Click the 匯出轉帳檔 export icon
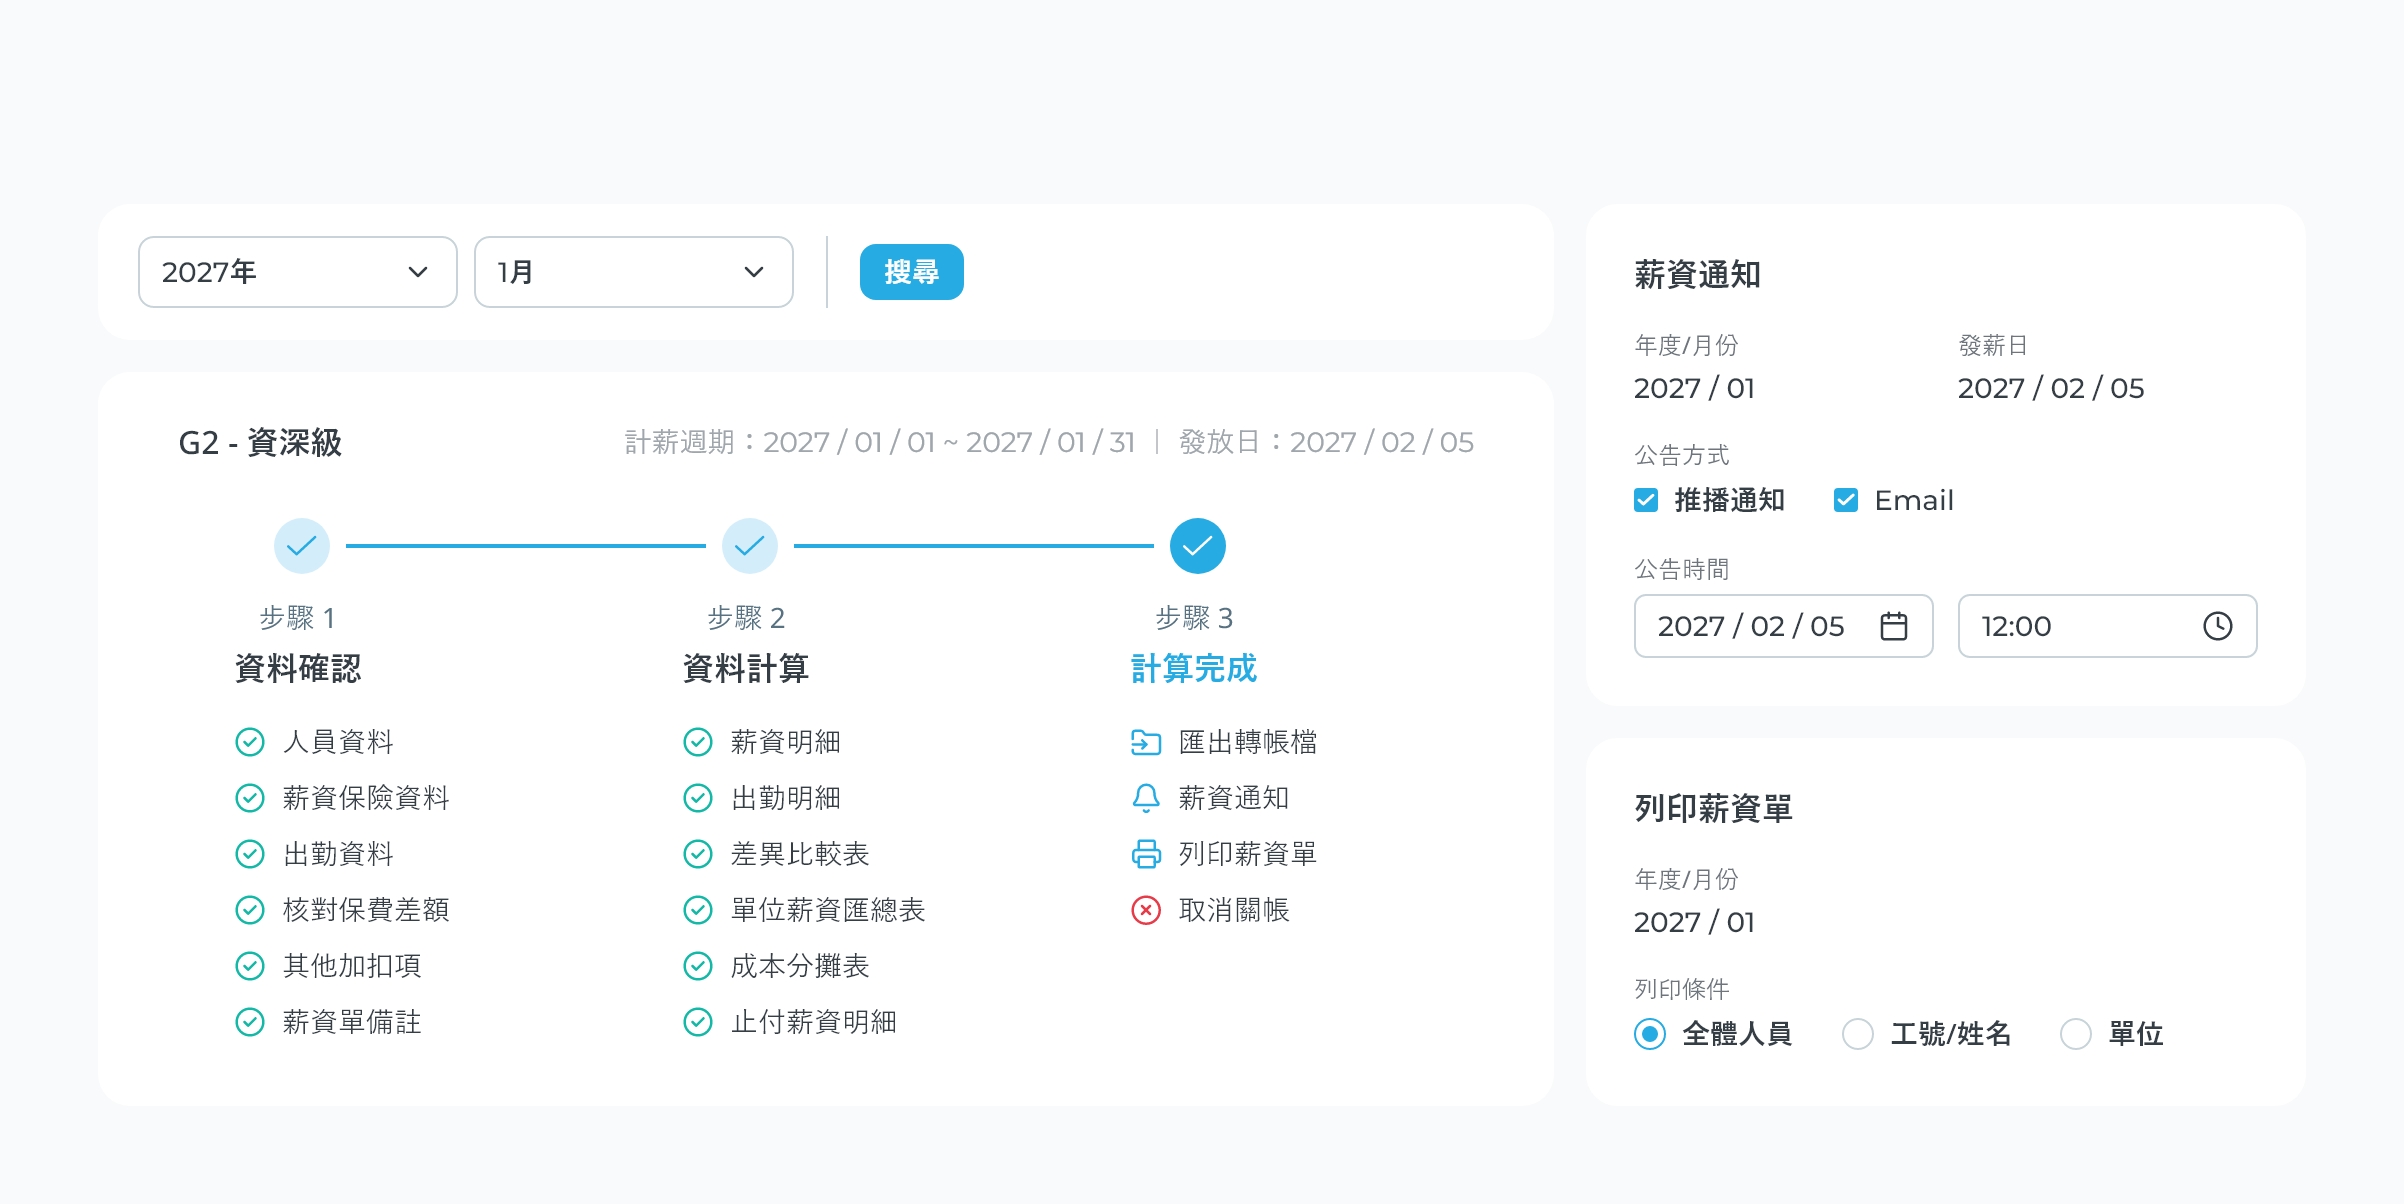This screenshot has width=2404, height=1204. 1146,742
